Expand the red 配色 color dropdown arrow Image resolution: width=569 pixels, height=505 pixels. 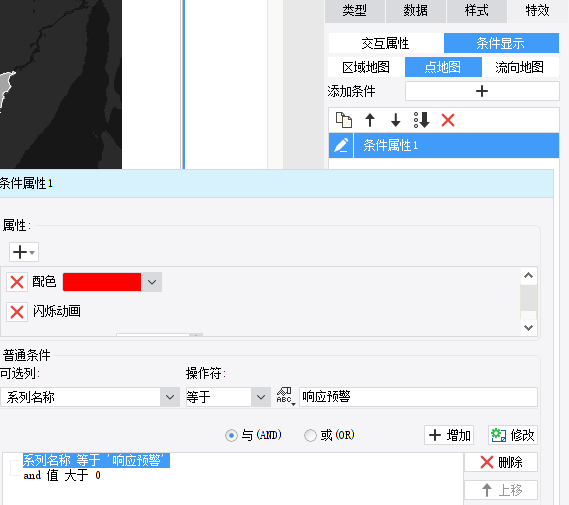[152, 282]
